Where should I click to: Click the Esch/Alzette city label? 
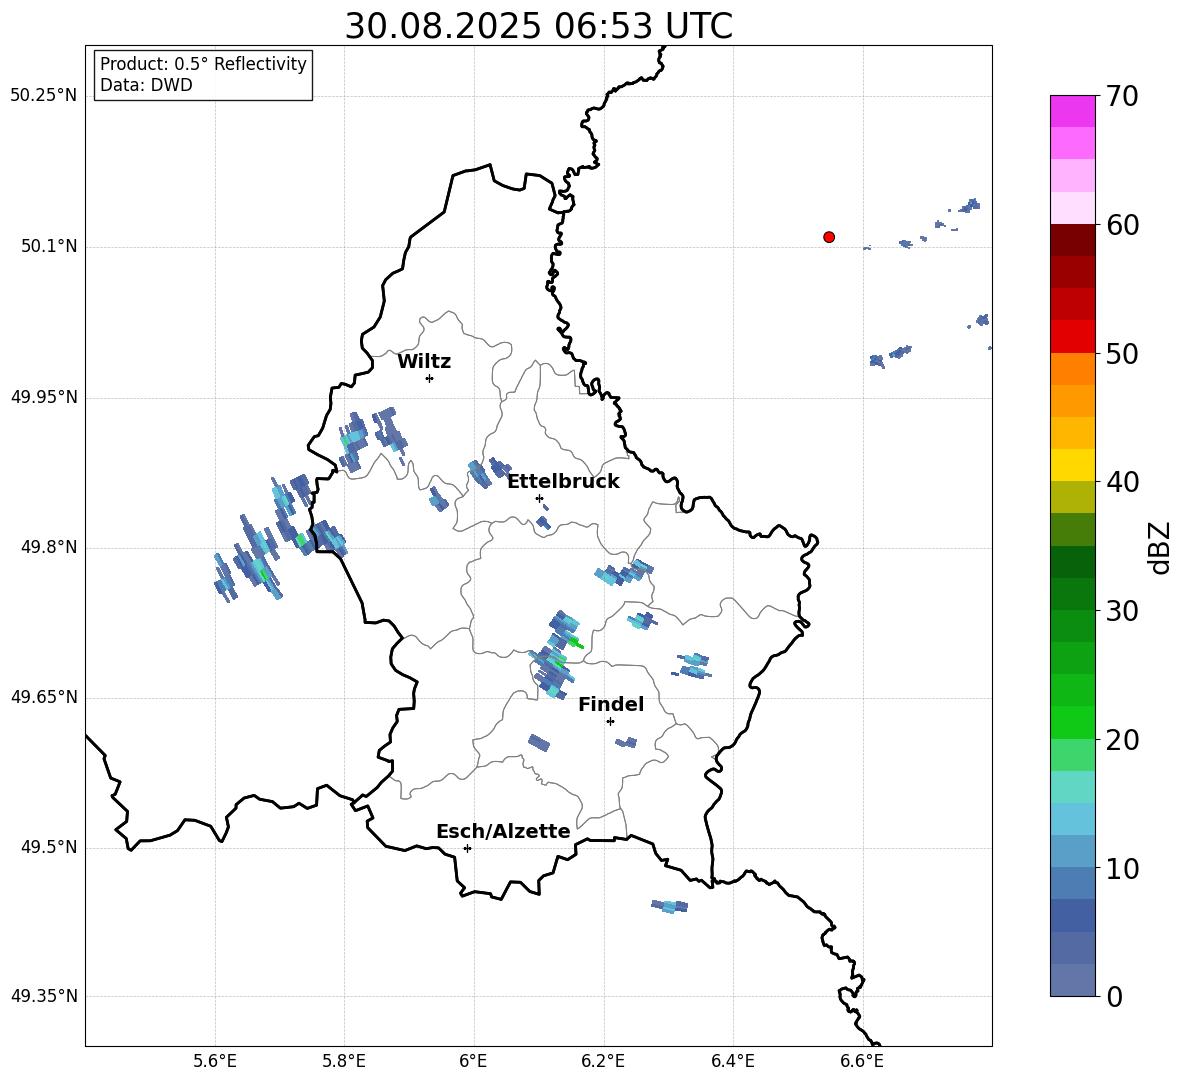503,831
